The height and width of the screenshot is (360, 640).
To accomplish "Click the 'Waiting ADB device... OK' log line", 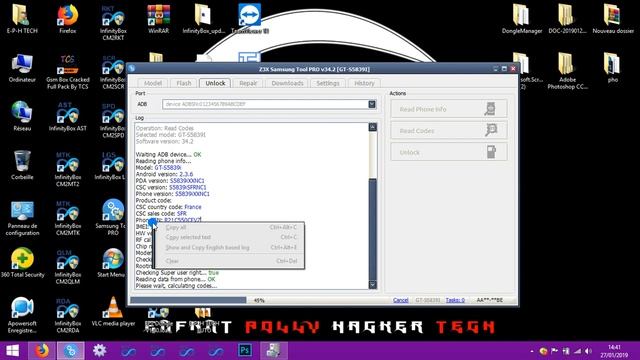I will click(168, 154).
